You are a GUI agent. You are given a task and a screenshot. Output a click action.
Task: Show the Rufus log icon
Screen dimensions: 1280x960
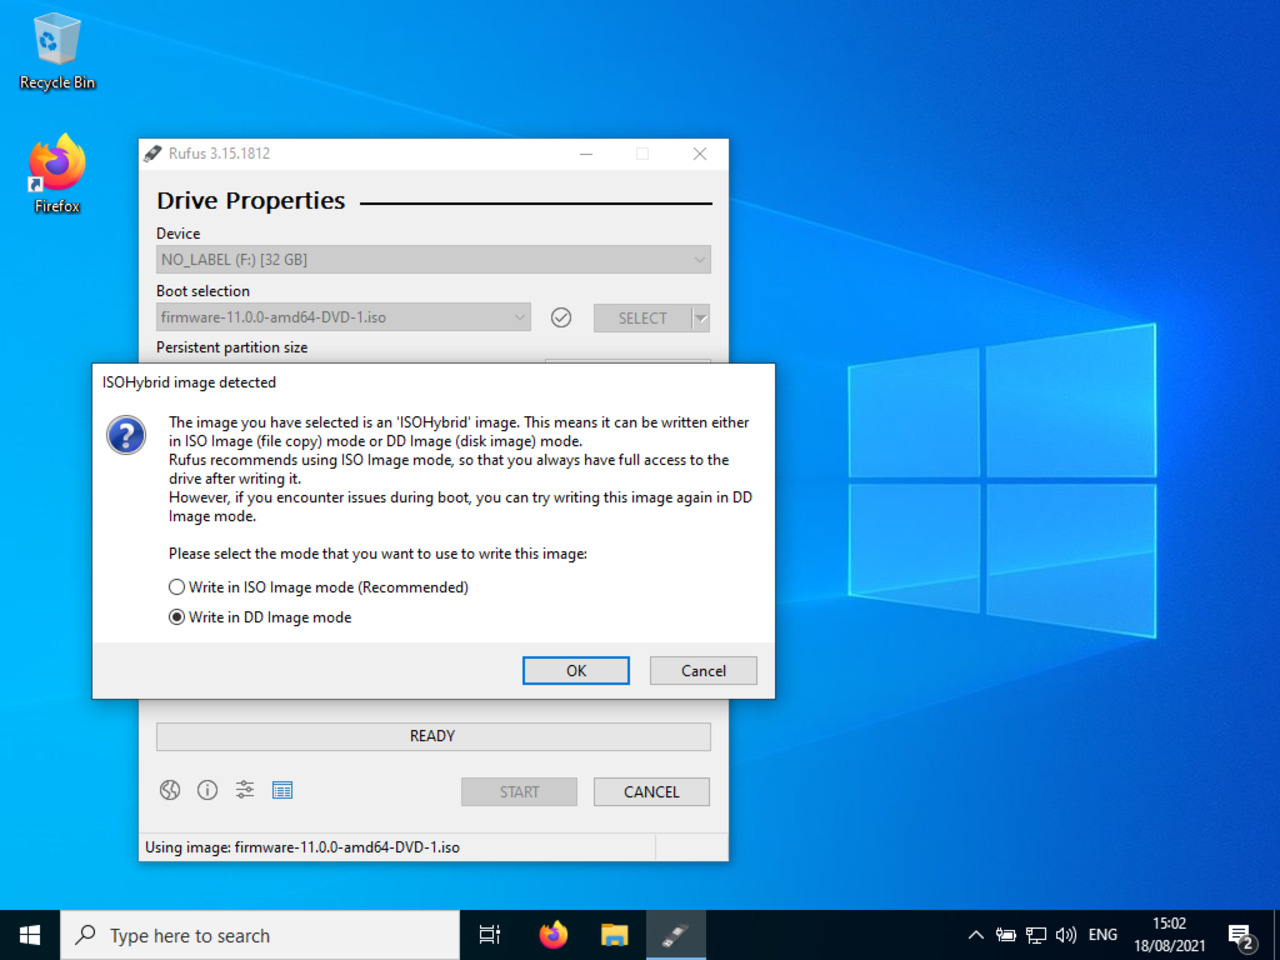pos(282,790)
